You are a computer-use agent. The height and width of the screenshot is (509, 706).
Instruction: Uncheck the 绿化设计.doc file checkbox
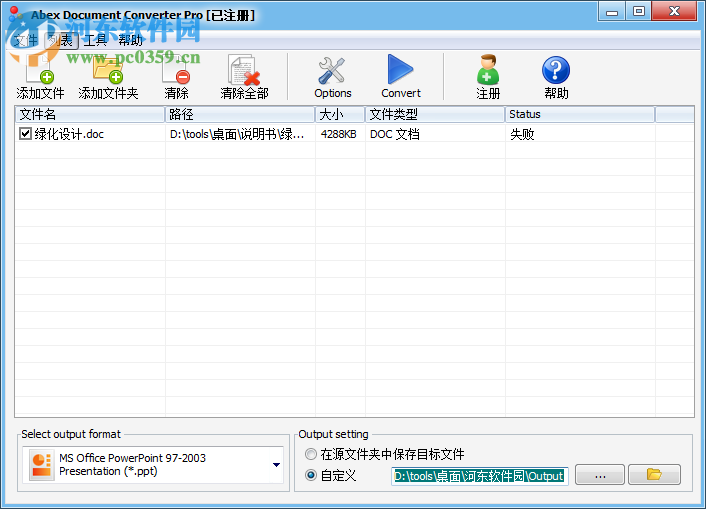pos(25,134)
